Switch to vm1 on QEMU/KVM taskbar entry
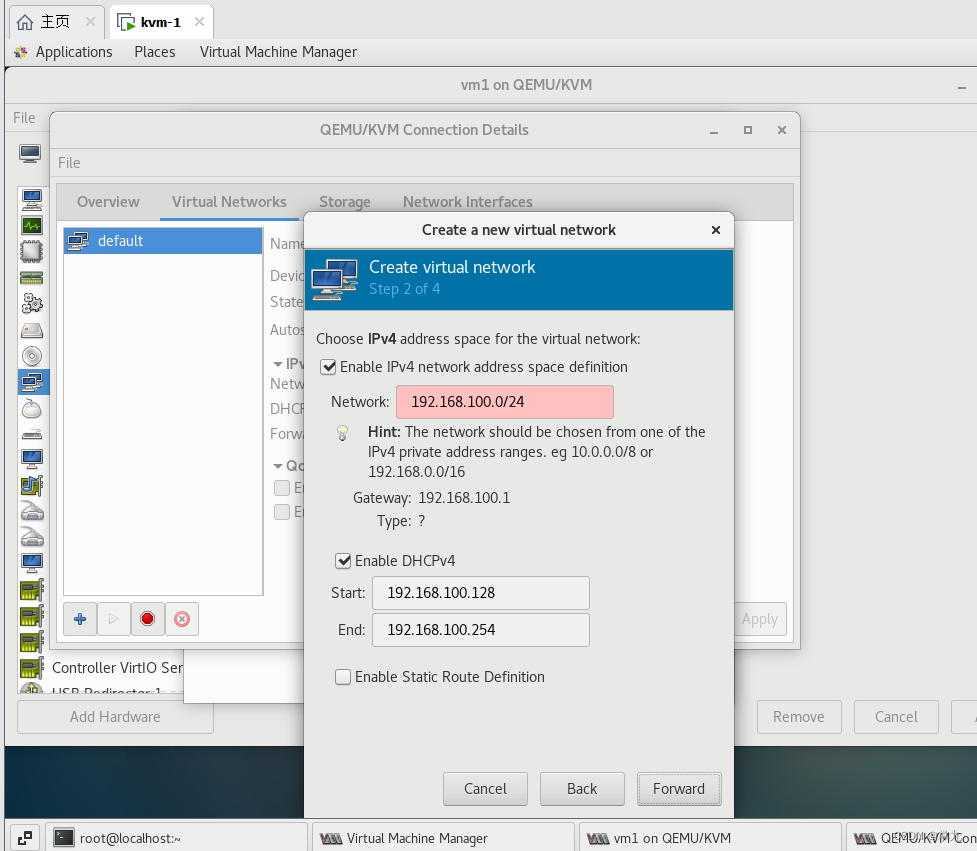This screenshot has height=851, width=977. pos(710,838)
